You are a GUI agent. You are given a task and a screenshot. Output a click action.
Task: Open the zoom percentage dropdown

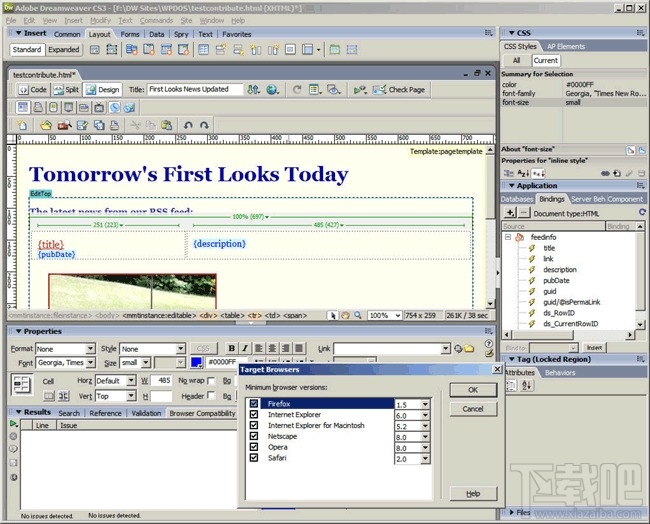coord(397,315)
